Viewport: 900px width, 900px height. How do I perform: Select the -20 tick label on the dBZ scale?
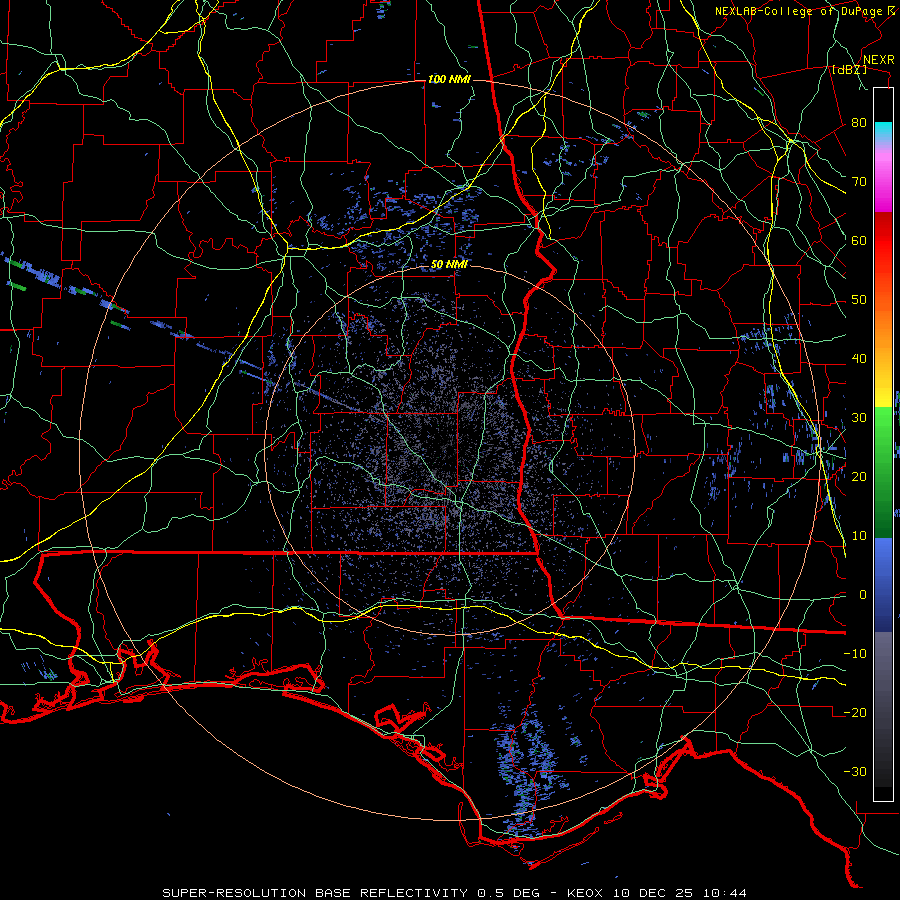click(x=855, y=712)
